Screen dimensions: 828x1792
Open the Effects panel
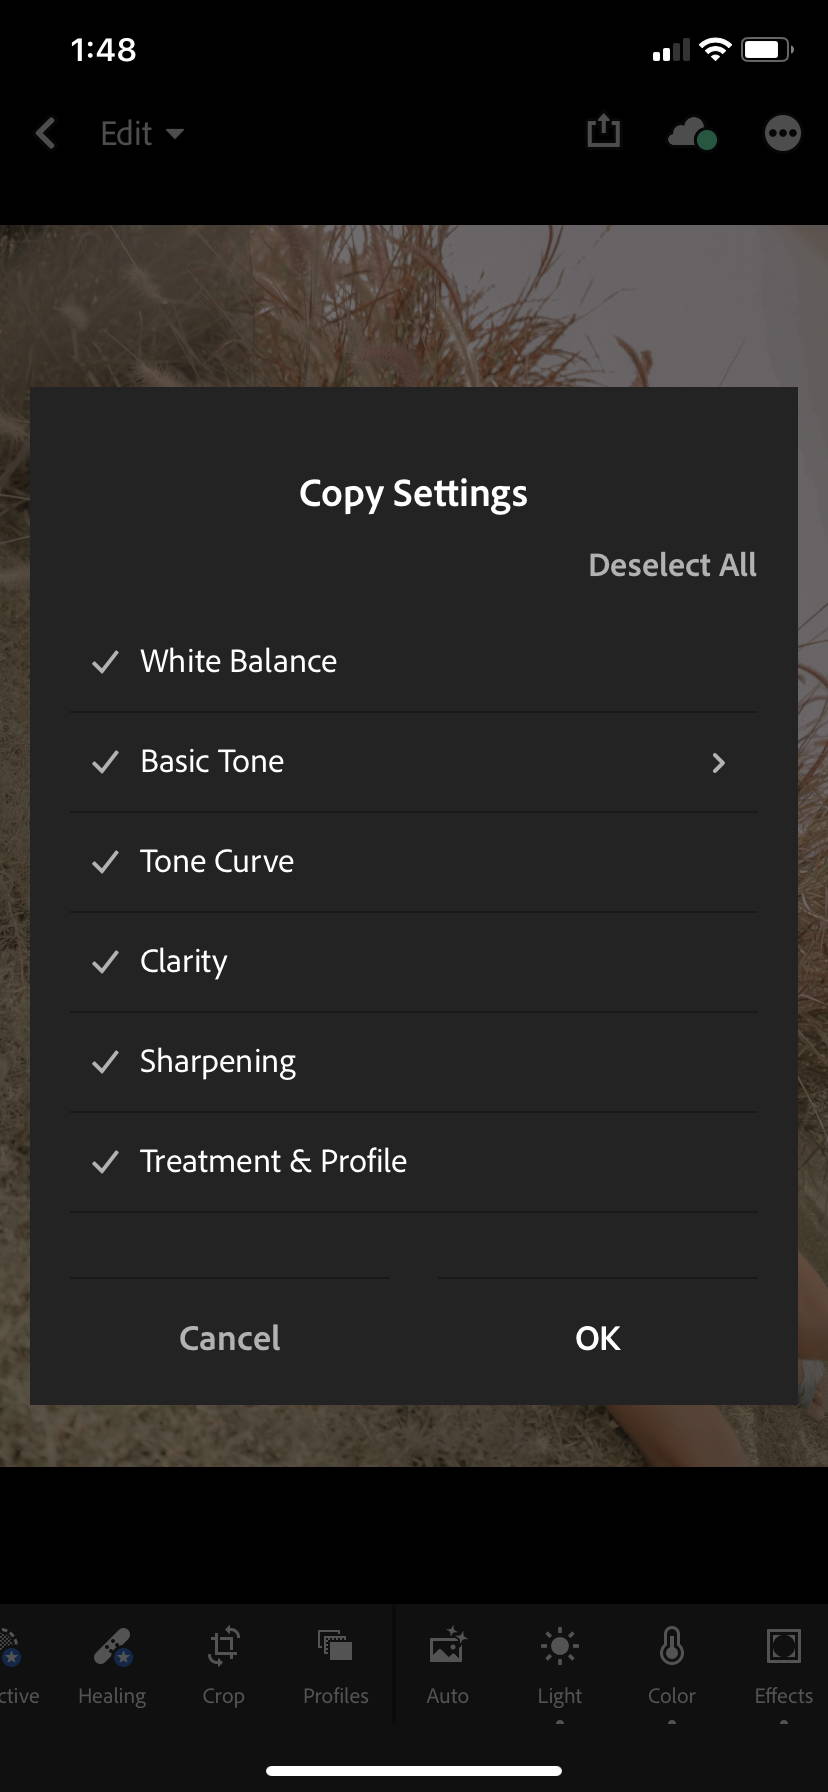coord(783,1666)
